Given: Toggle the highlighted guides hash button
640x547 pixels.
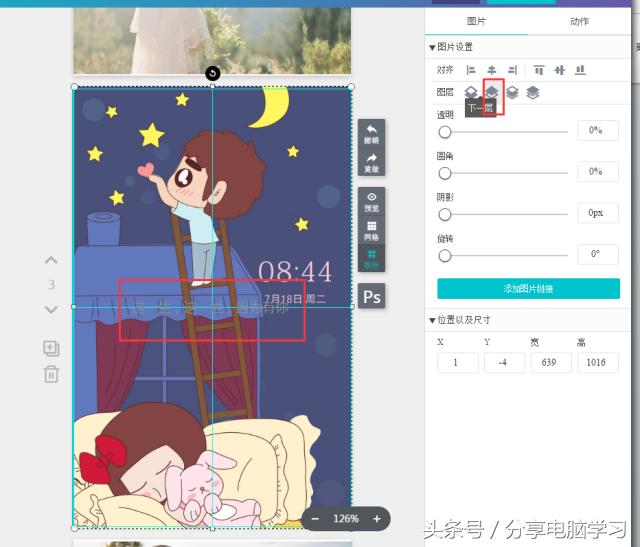Looking at the screenshot, I should (371, 258).
